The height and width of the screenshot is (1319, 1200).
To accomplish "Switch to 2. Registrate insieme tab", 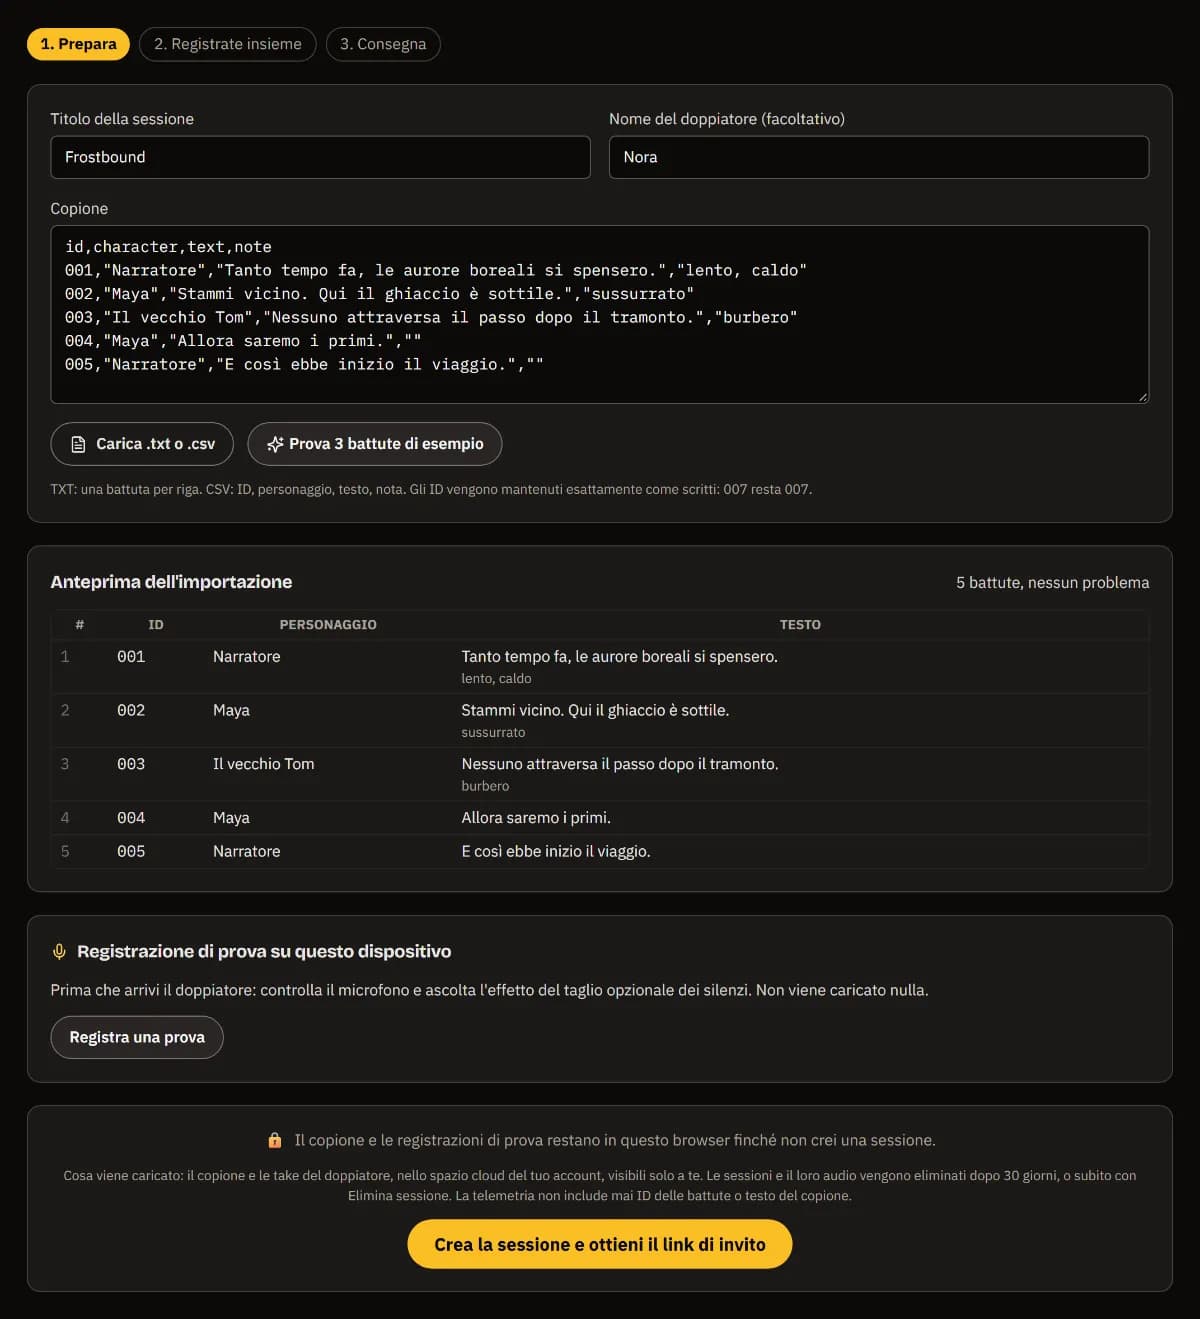I will pos(228,44).
